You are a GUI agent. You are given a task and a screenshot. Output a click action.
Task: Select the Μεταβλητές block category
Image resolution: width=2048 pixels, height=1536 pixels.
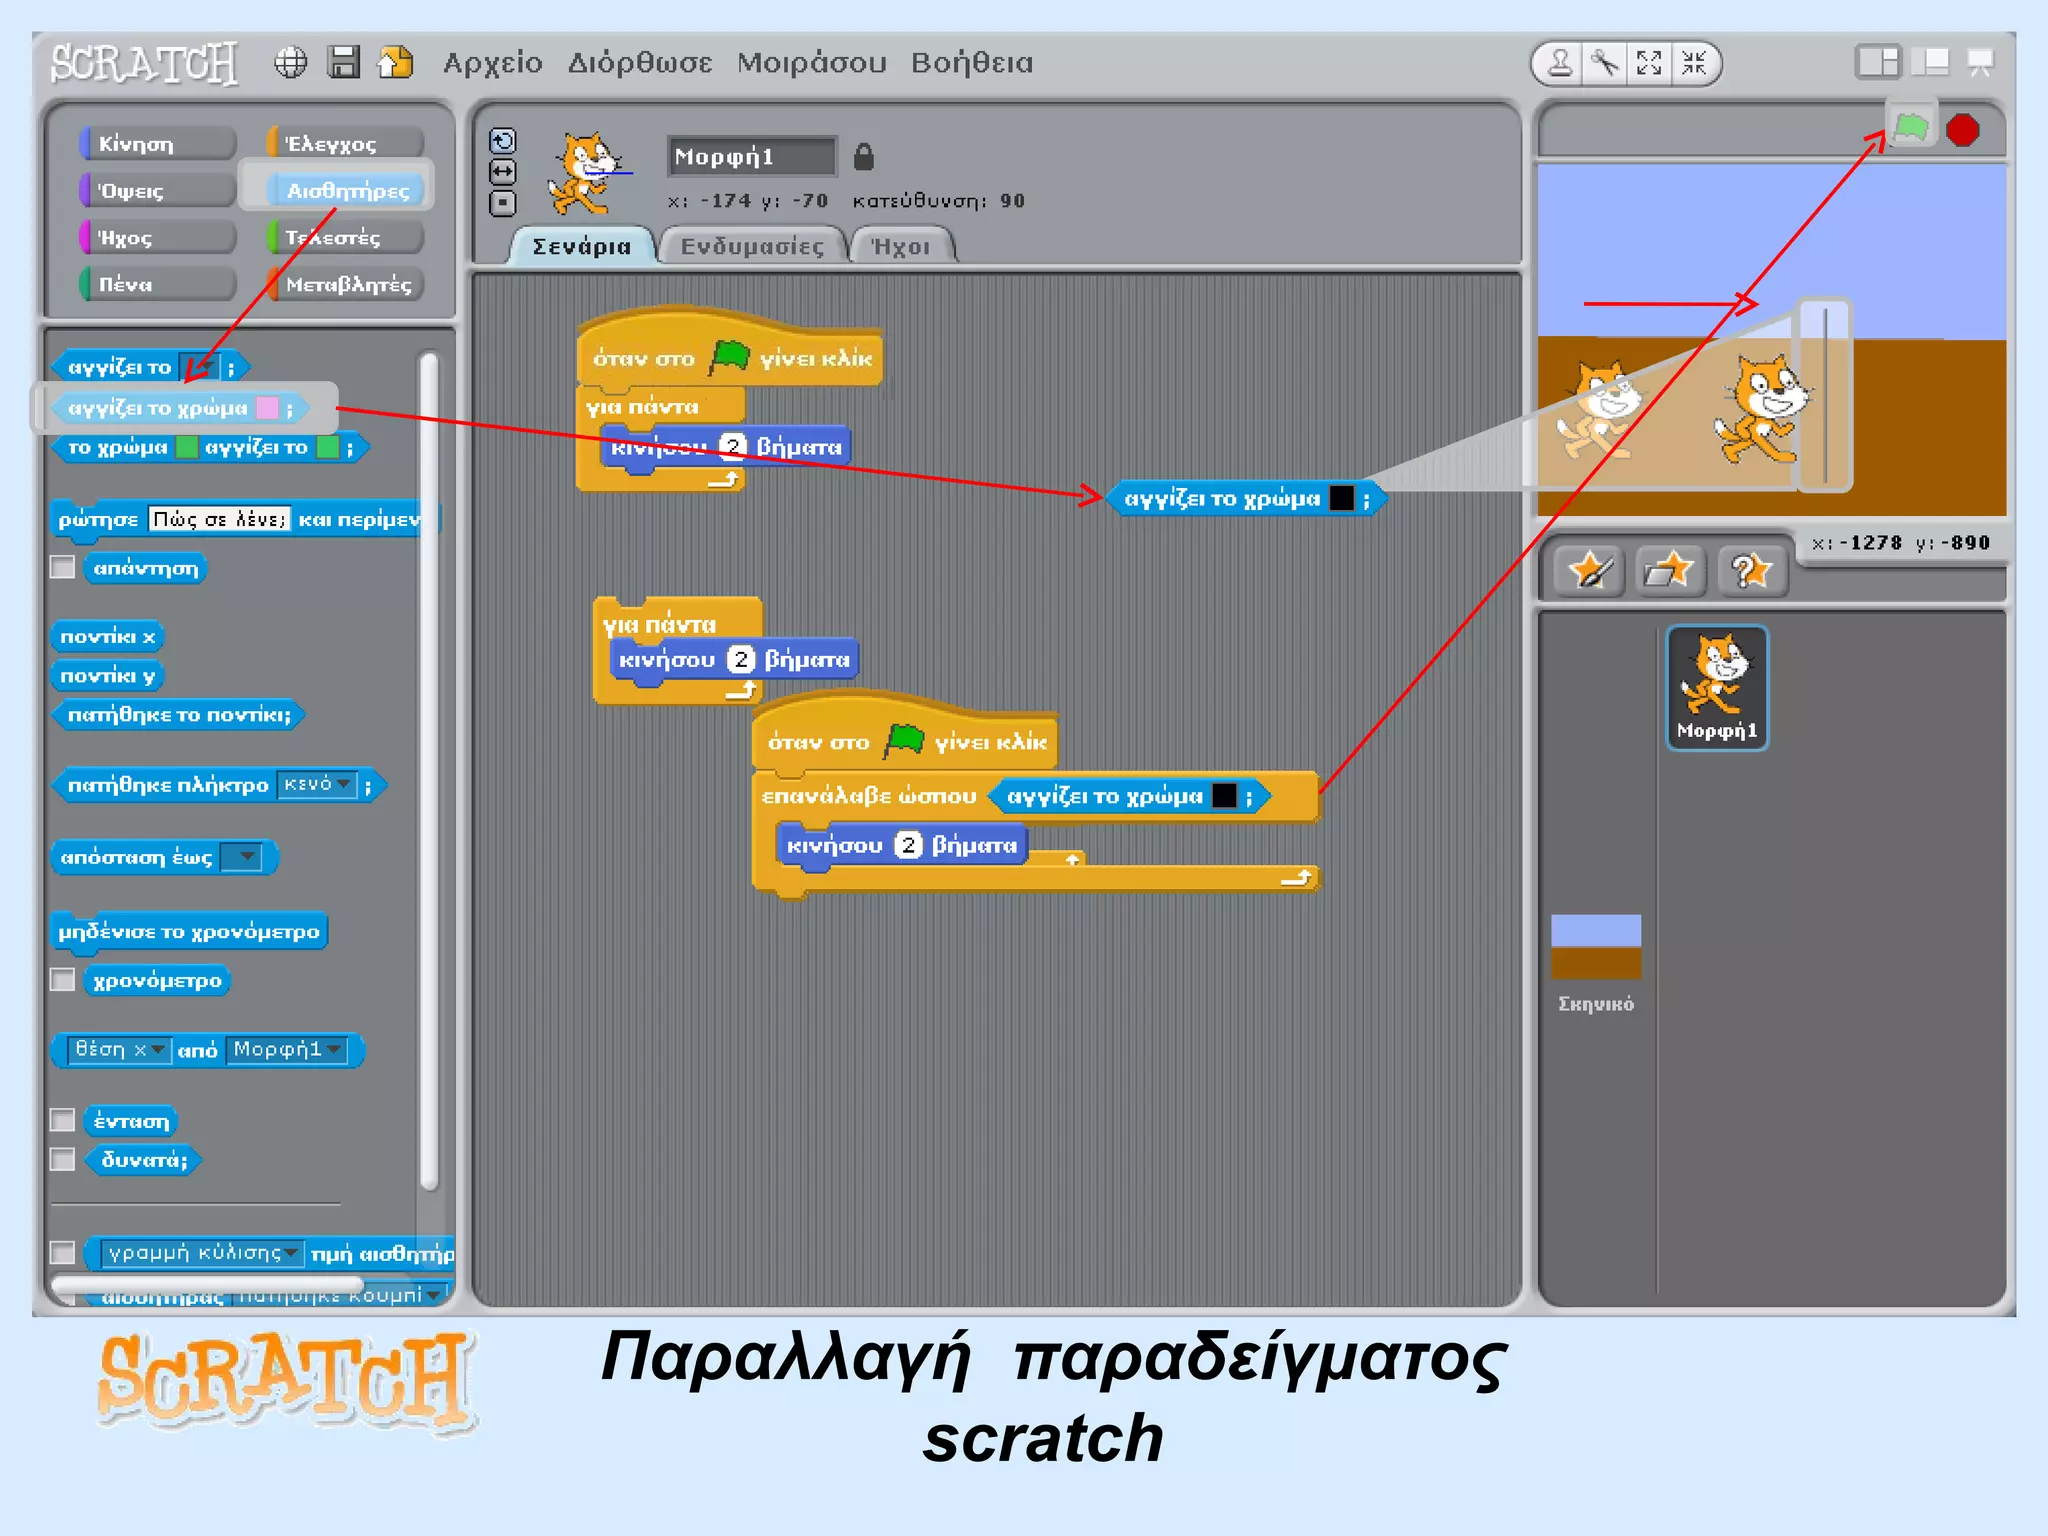tap(346, 284)
